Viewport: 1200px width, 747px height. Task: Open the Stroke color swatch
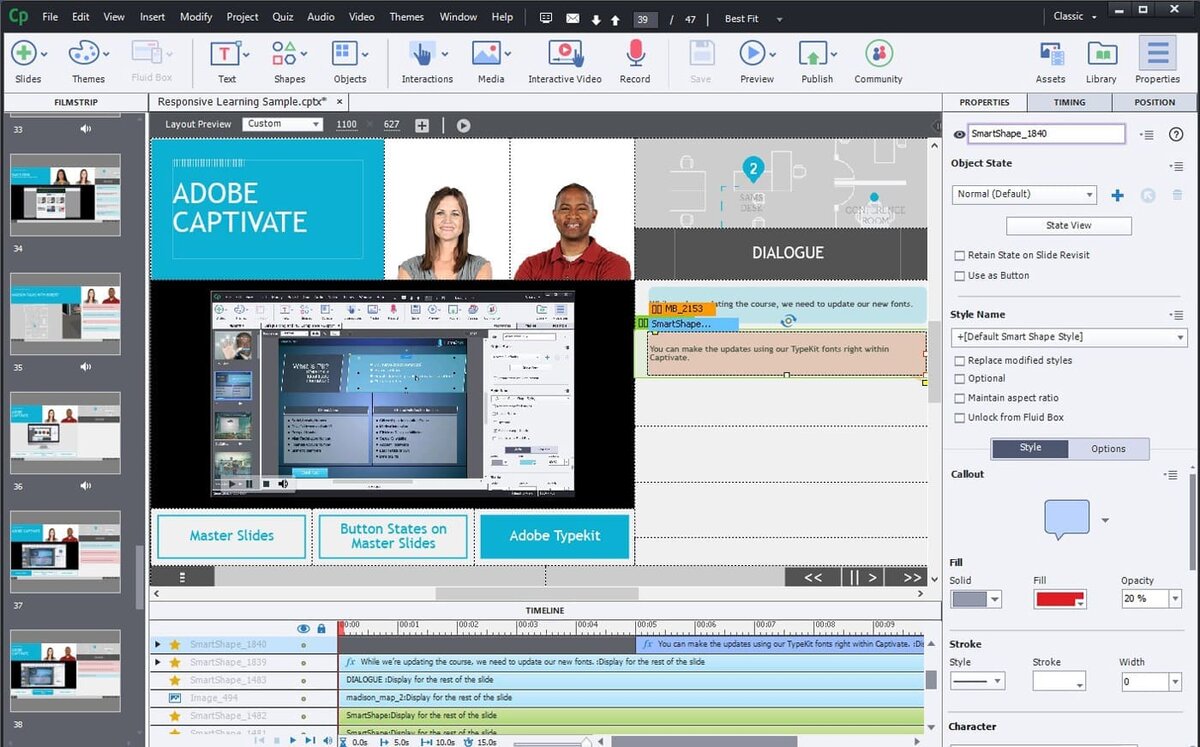pos(1059,681)
